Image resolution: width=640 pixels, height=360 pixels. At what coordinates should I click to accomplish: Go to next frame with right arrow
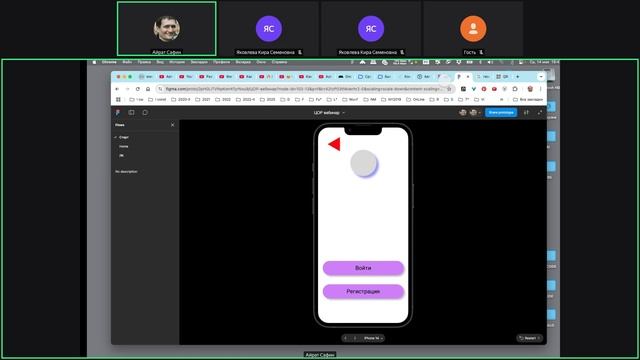[355, 338]
